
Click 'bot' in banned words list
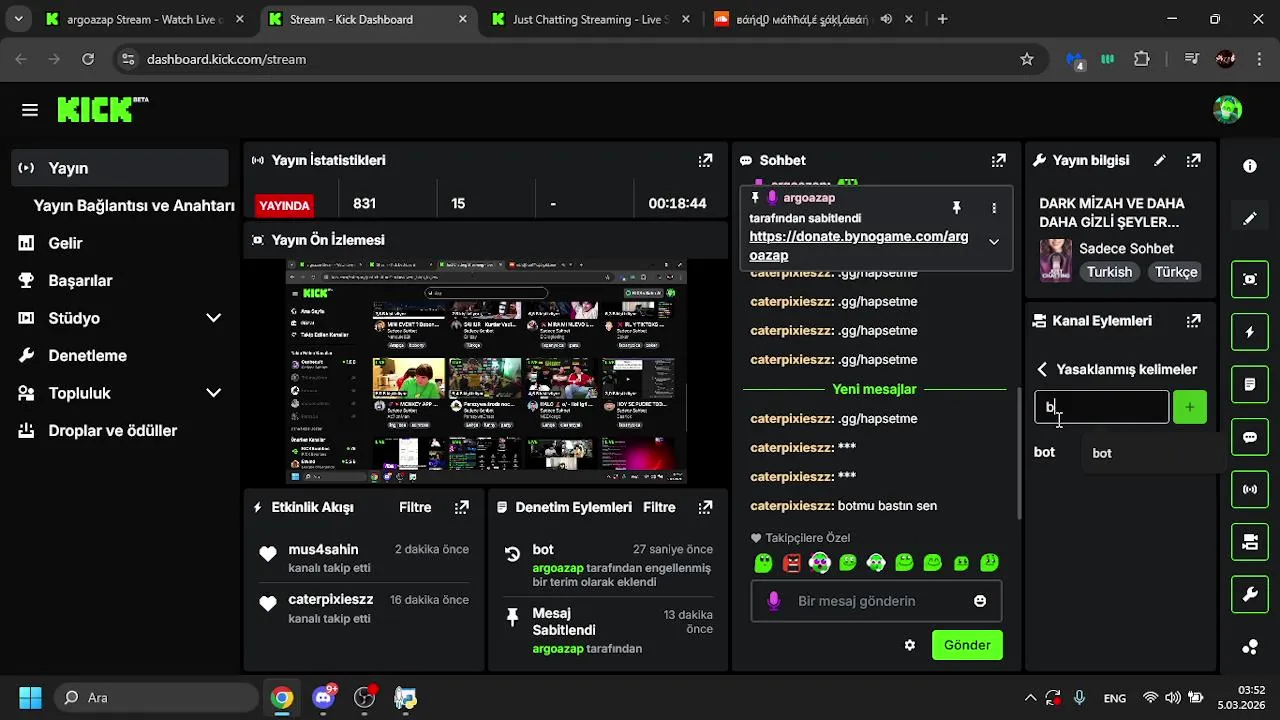pos(1044,452)
